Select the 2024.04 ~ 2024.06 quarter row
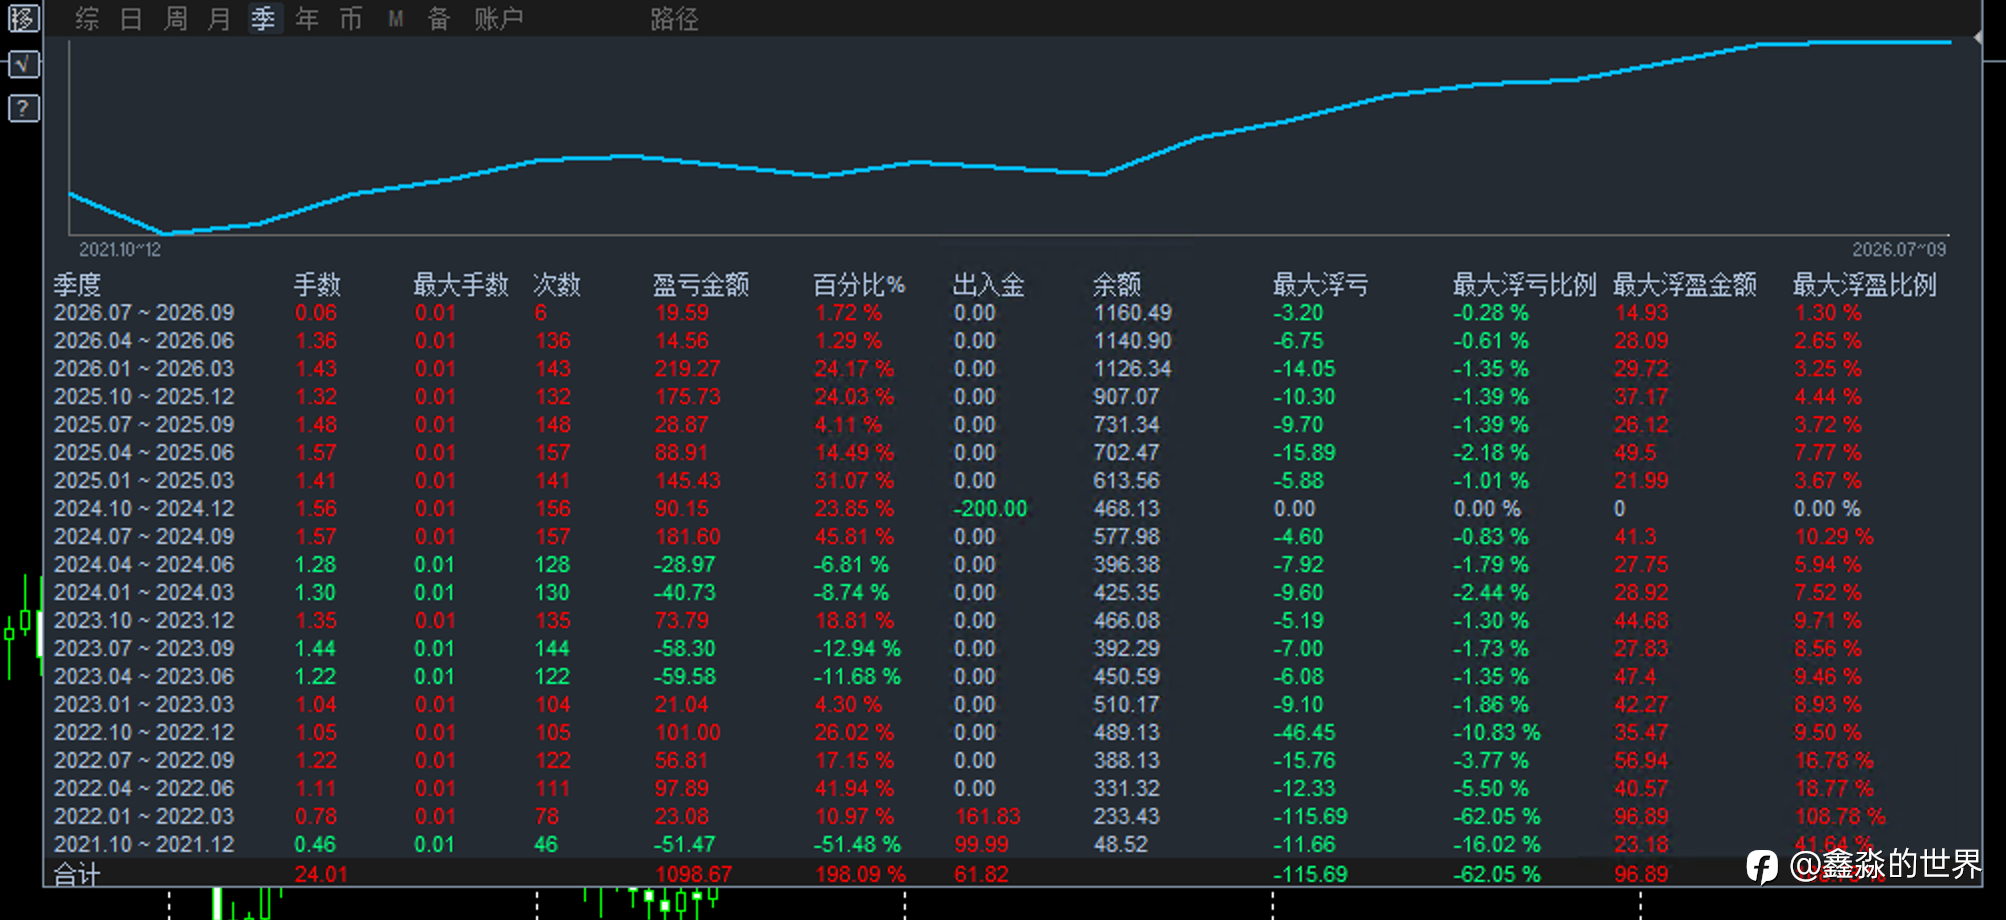Image resolution: width=2006 pixels, height=920 pixels. pos(1012,565)
